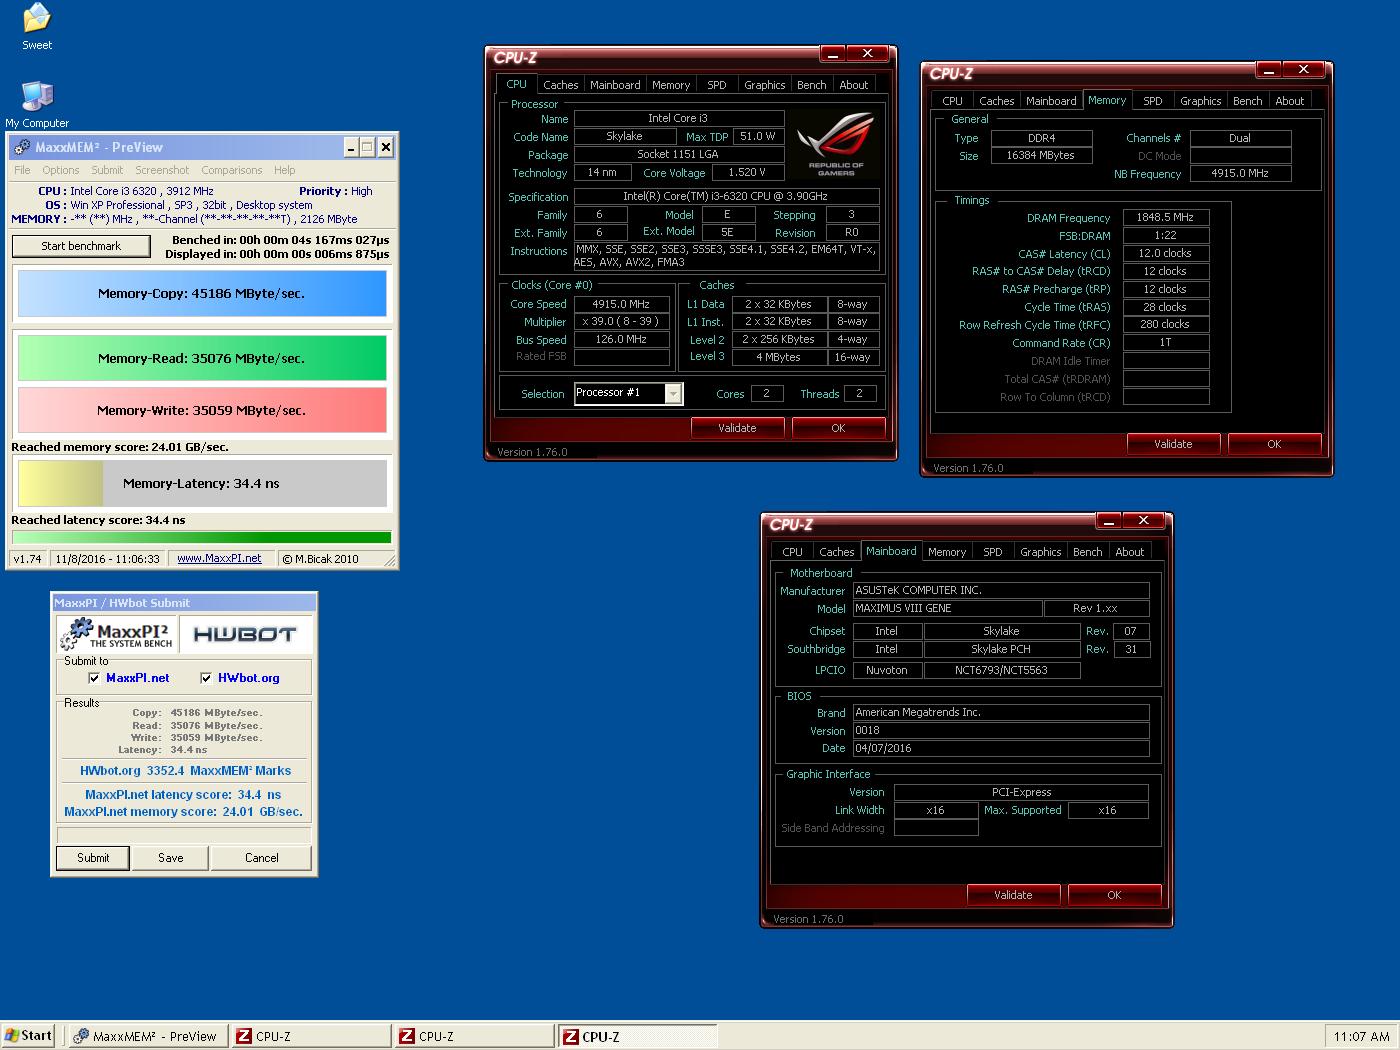1400x1050 pixels.
Task: Click Cancel button in HWbot Submit dialog
Action: tap(262, 858)
